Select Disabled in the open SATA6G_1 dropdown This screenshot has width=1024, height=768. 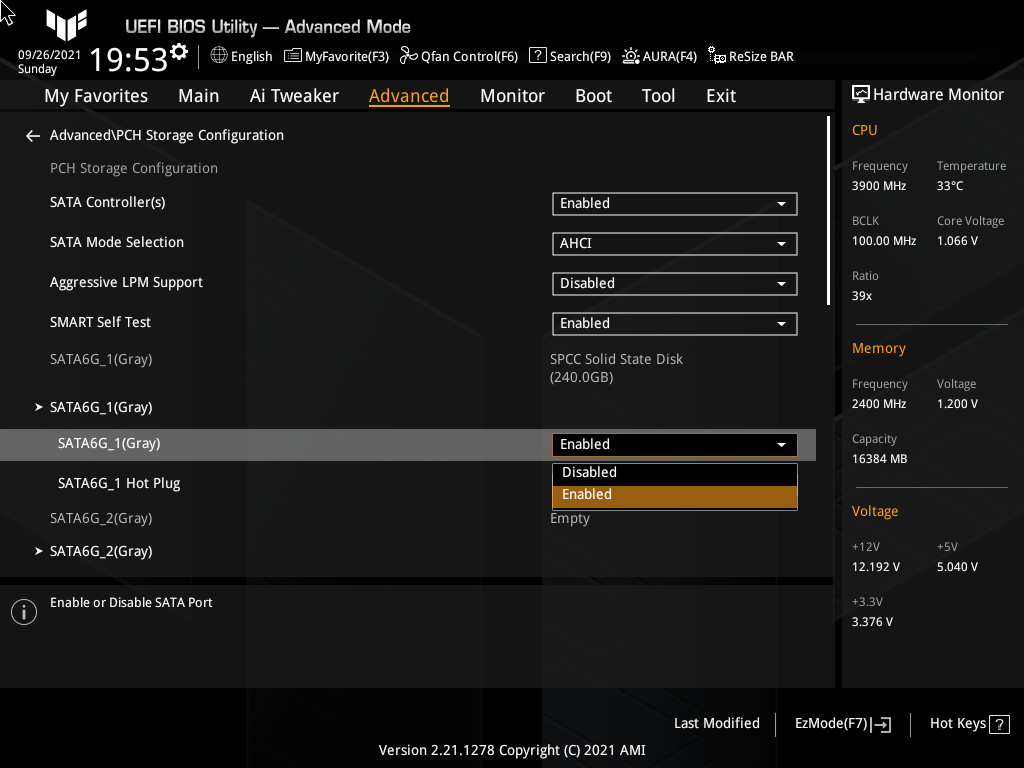coord(674,472)
